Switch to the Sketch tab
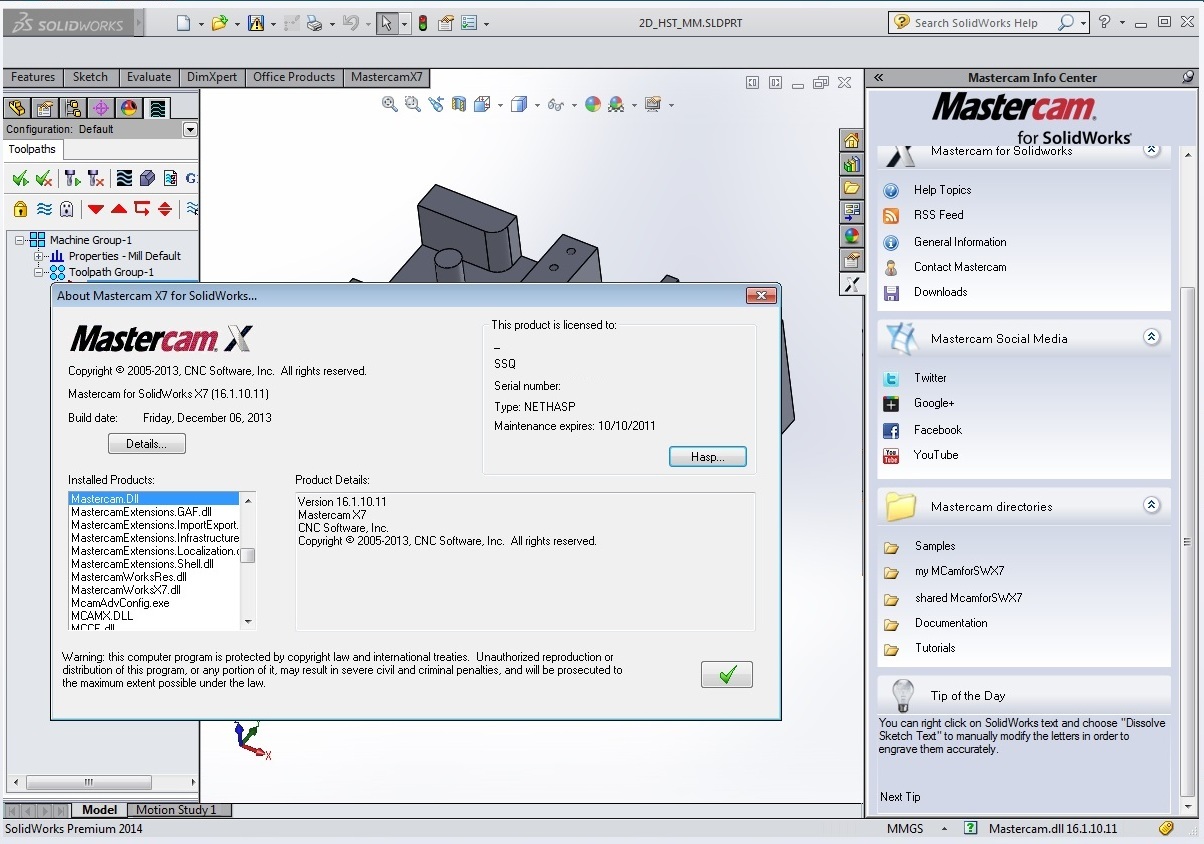The image size is (1204, 844). point(90,77)
